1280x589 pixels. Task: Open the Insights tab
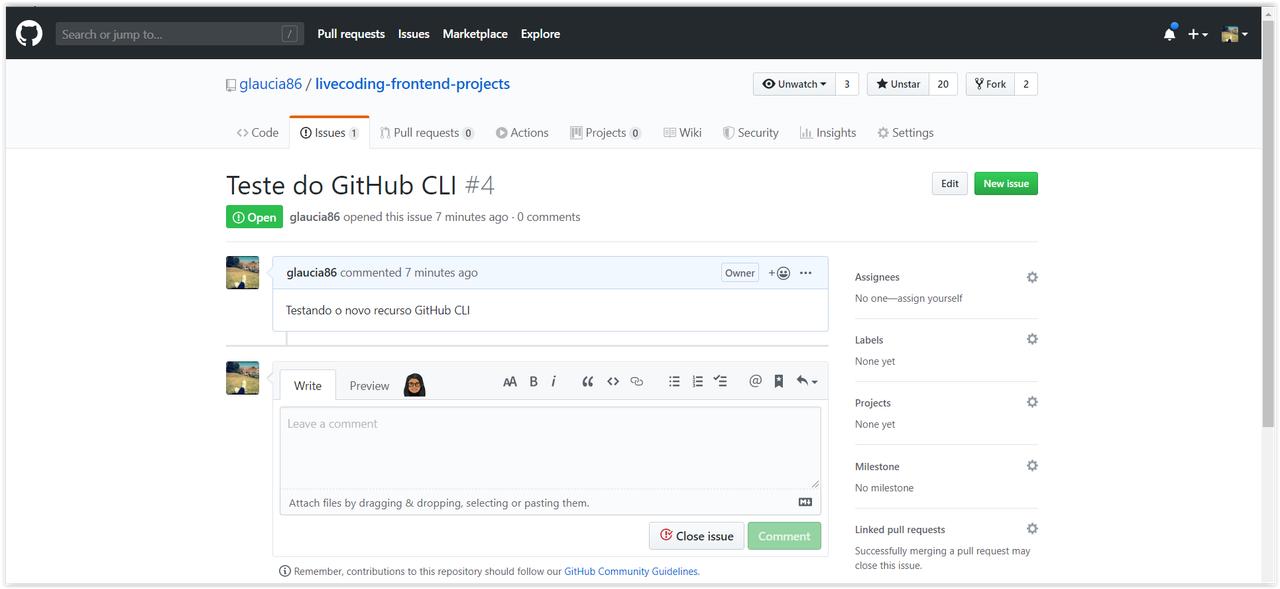click(x=828, y=132)
